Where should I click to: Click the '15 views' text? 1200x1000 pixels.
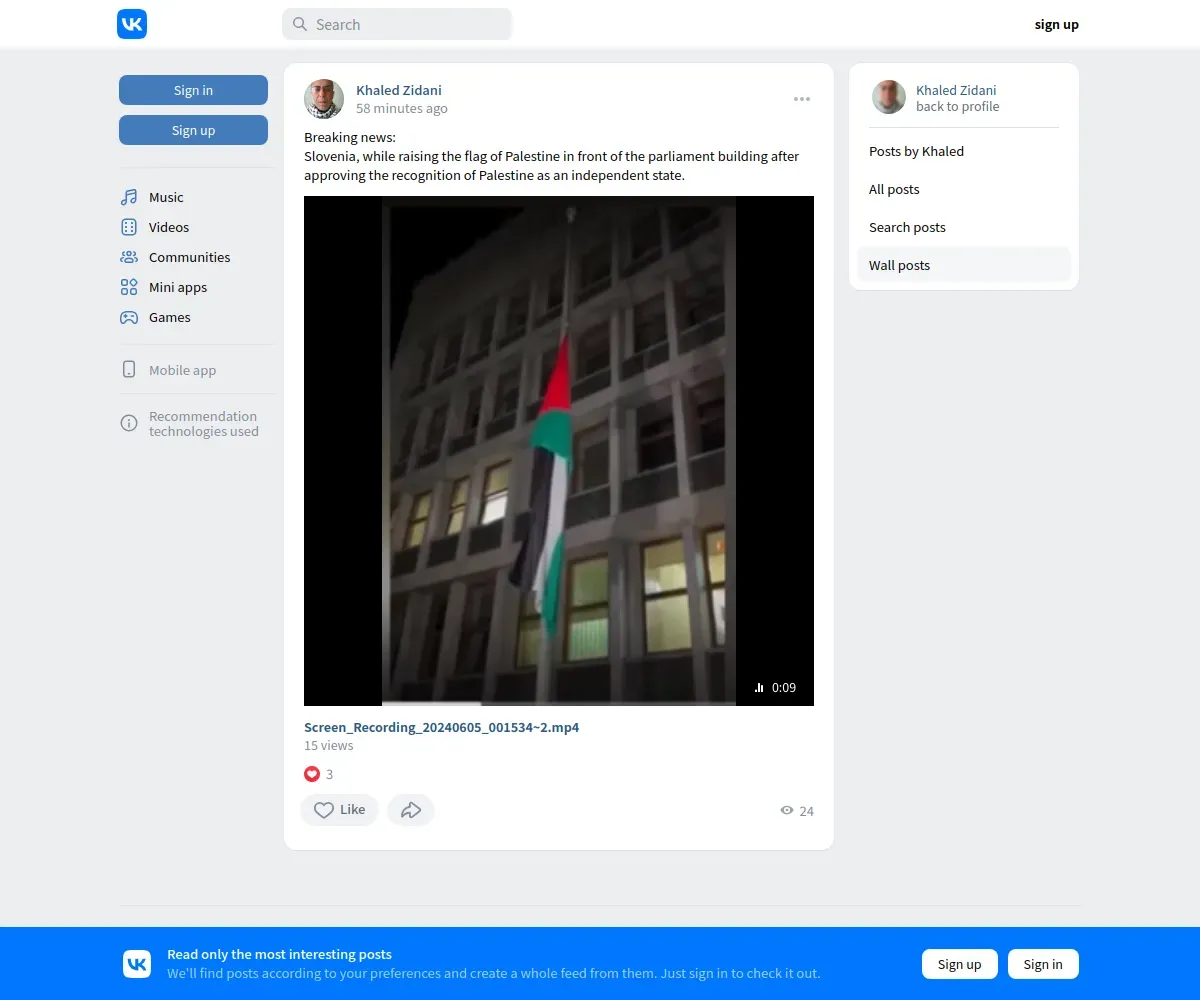[329, 745]
